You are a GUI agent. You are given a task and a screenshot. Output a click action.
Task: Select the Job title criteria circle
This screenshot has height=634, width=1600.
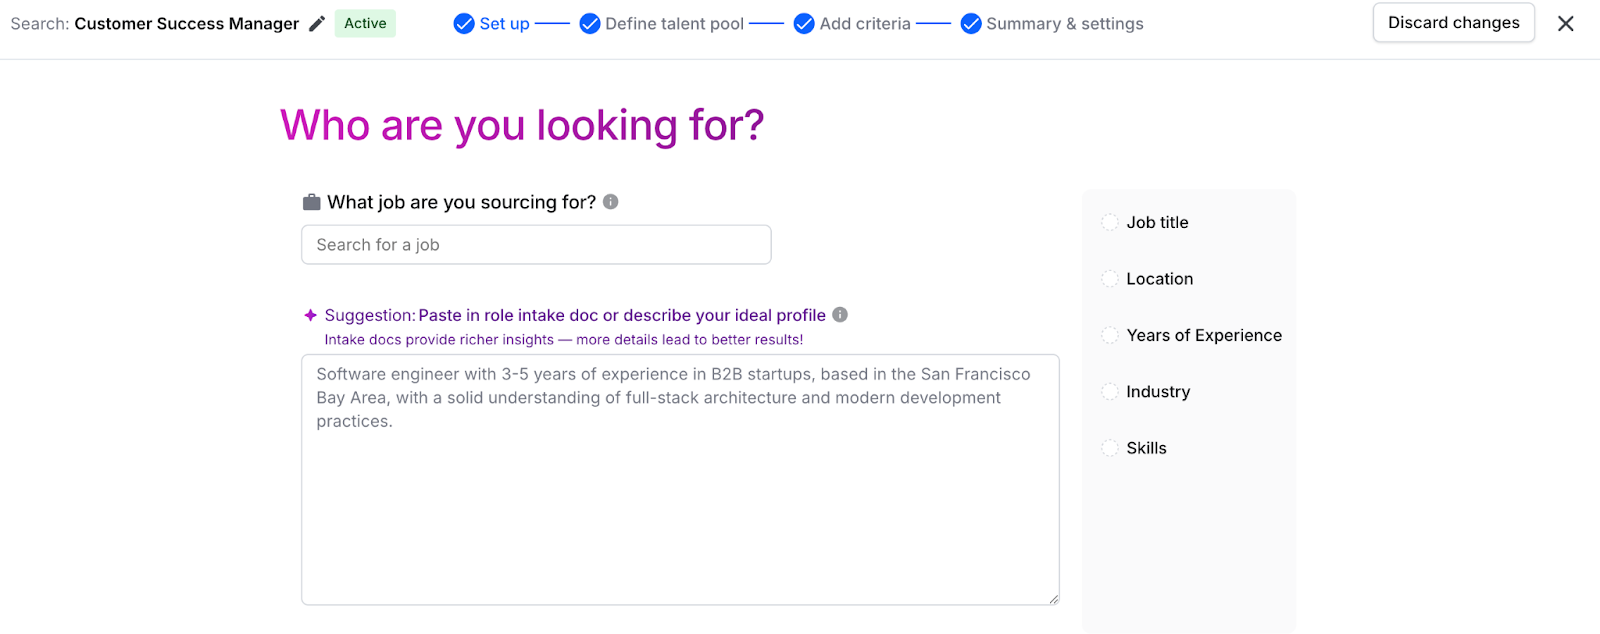click(1110, 222)
